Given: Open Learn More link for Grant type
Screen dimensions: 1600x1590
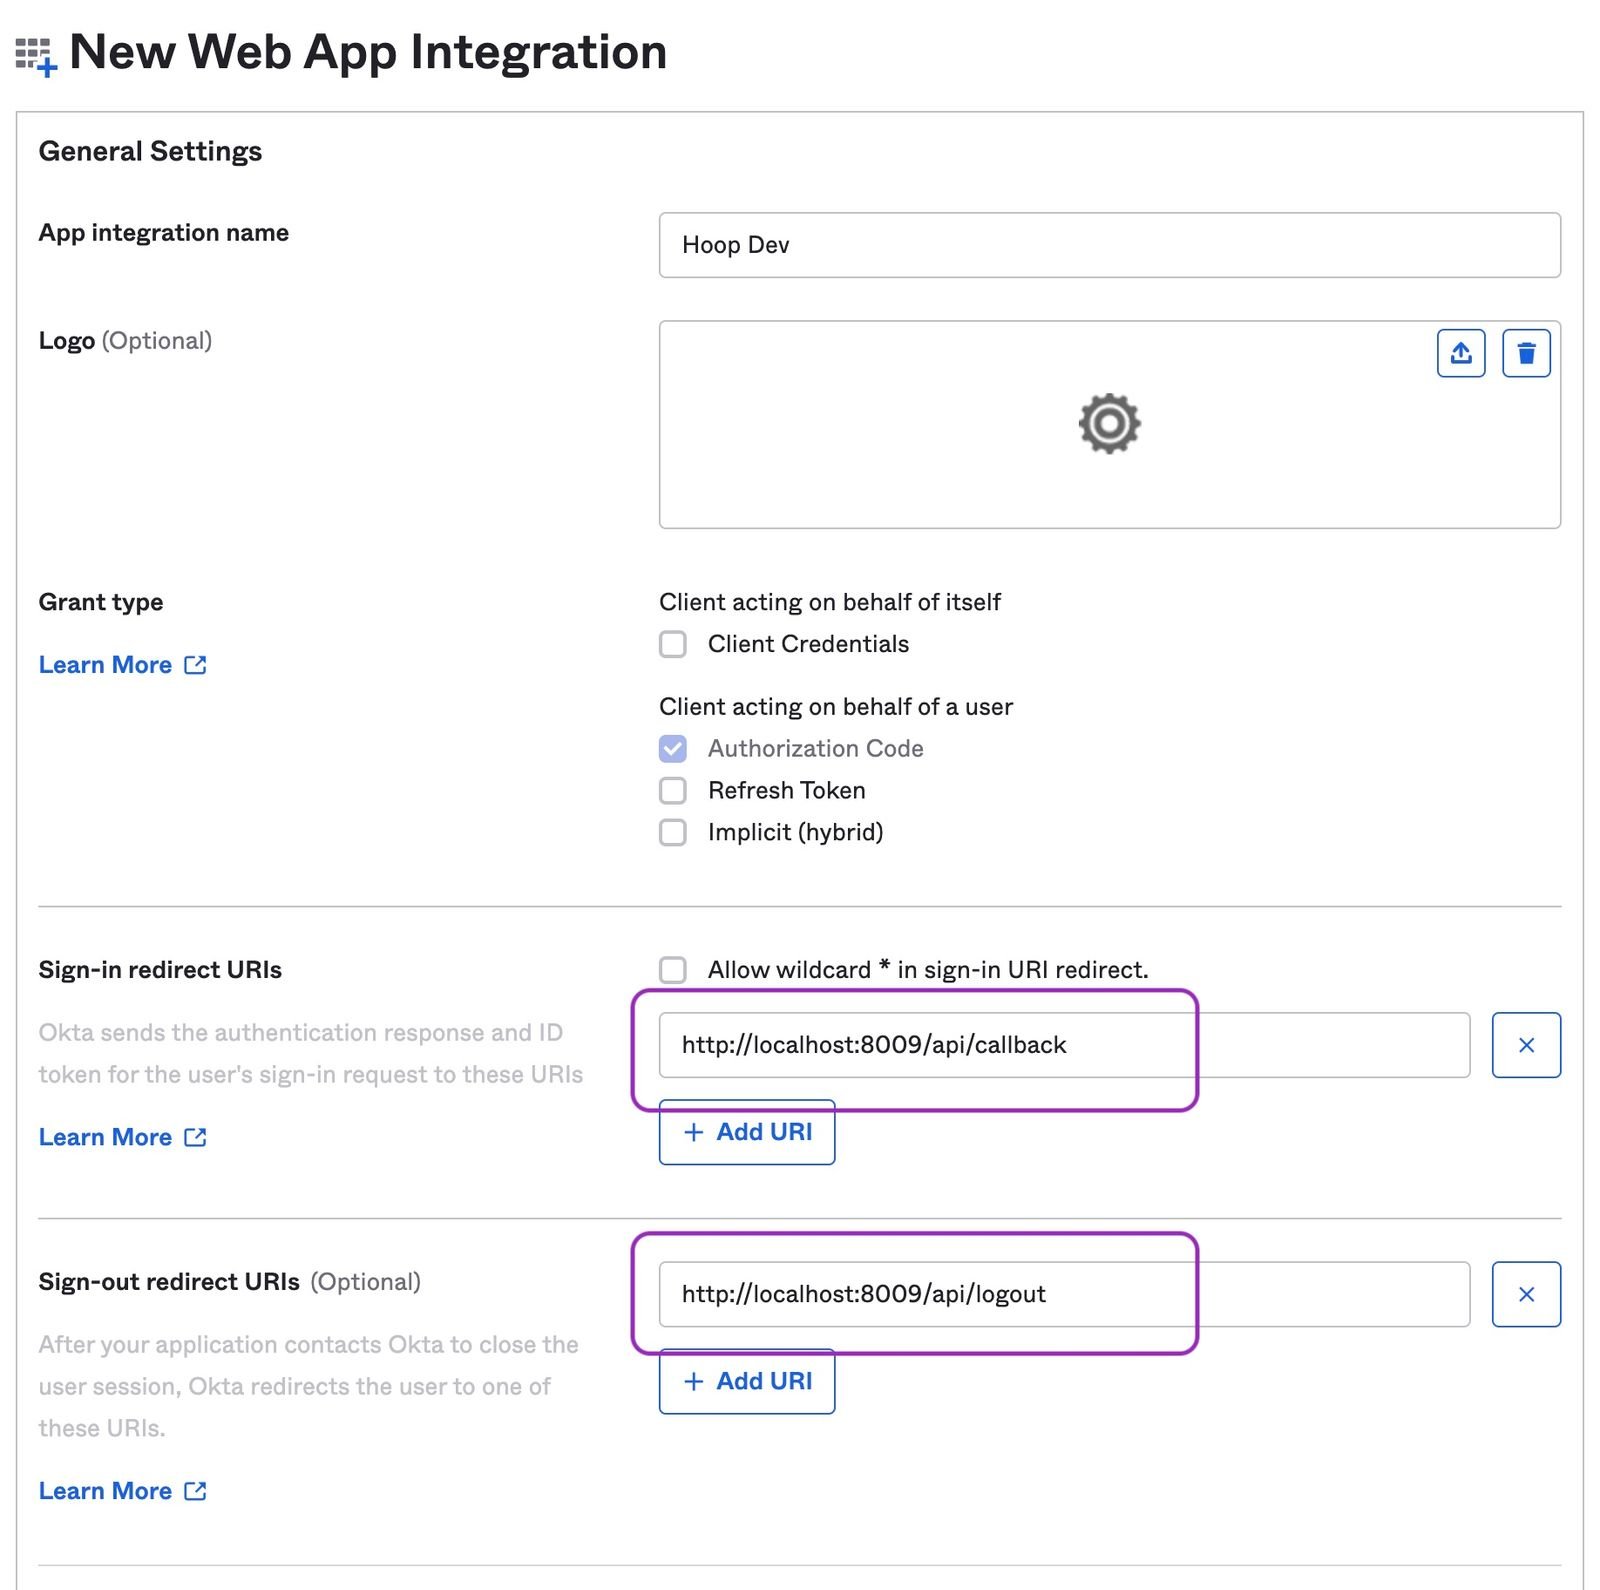Looking at the screenshot, I should [105, 665].
